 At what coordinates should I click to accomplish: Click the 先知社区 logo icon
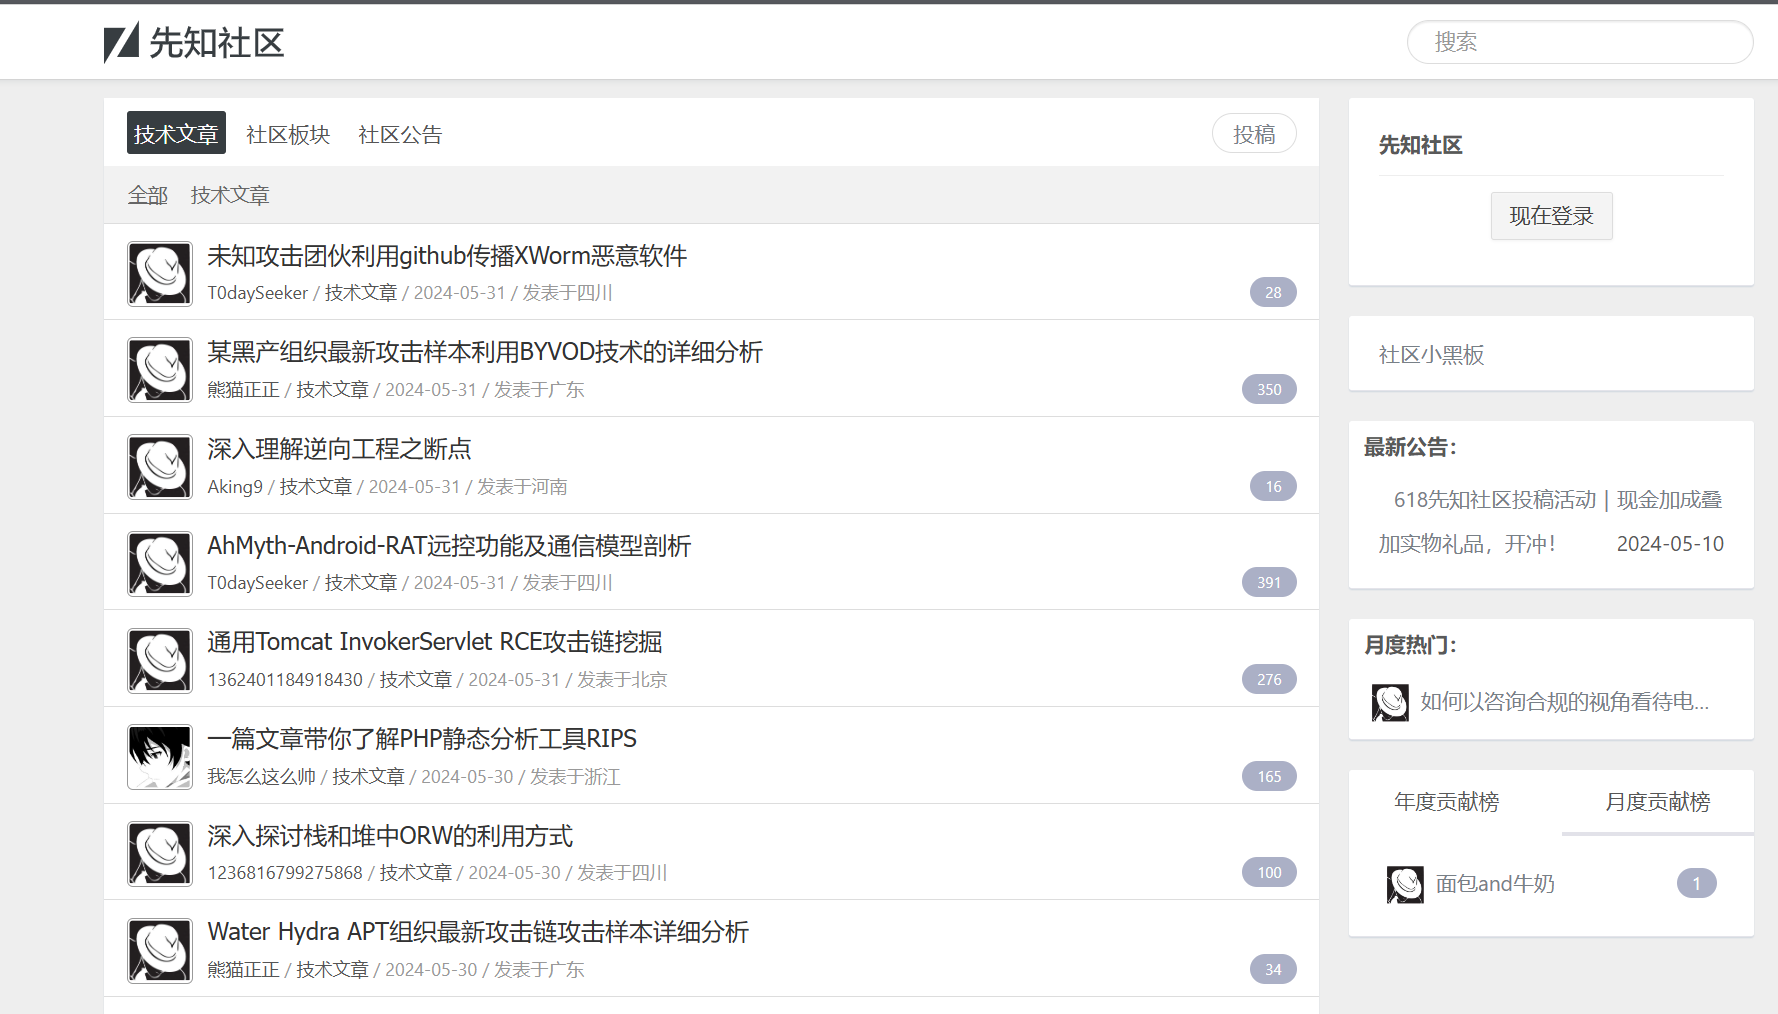[121, 43]
